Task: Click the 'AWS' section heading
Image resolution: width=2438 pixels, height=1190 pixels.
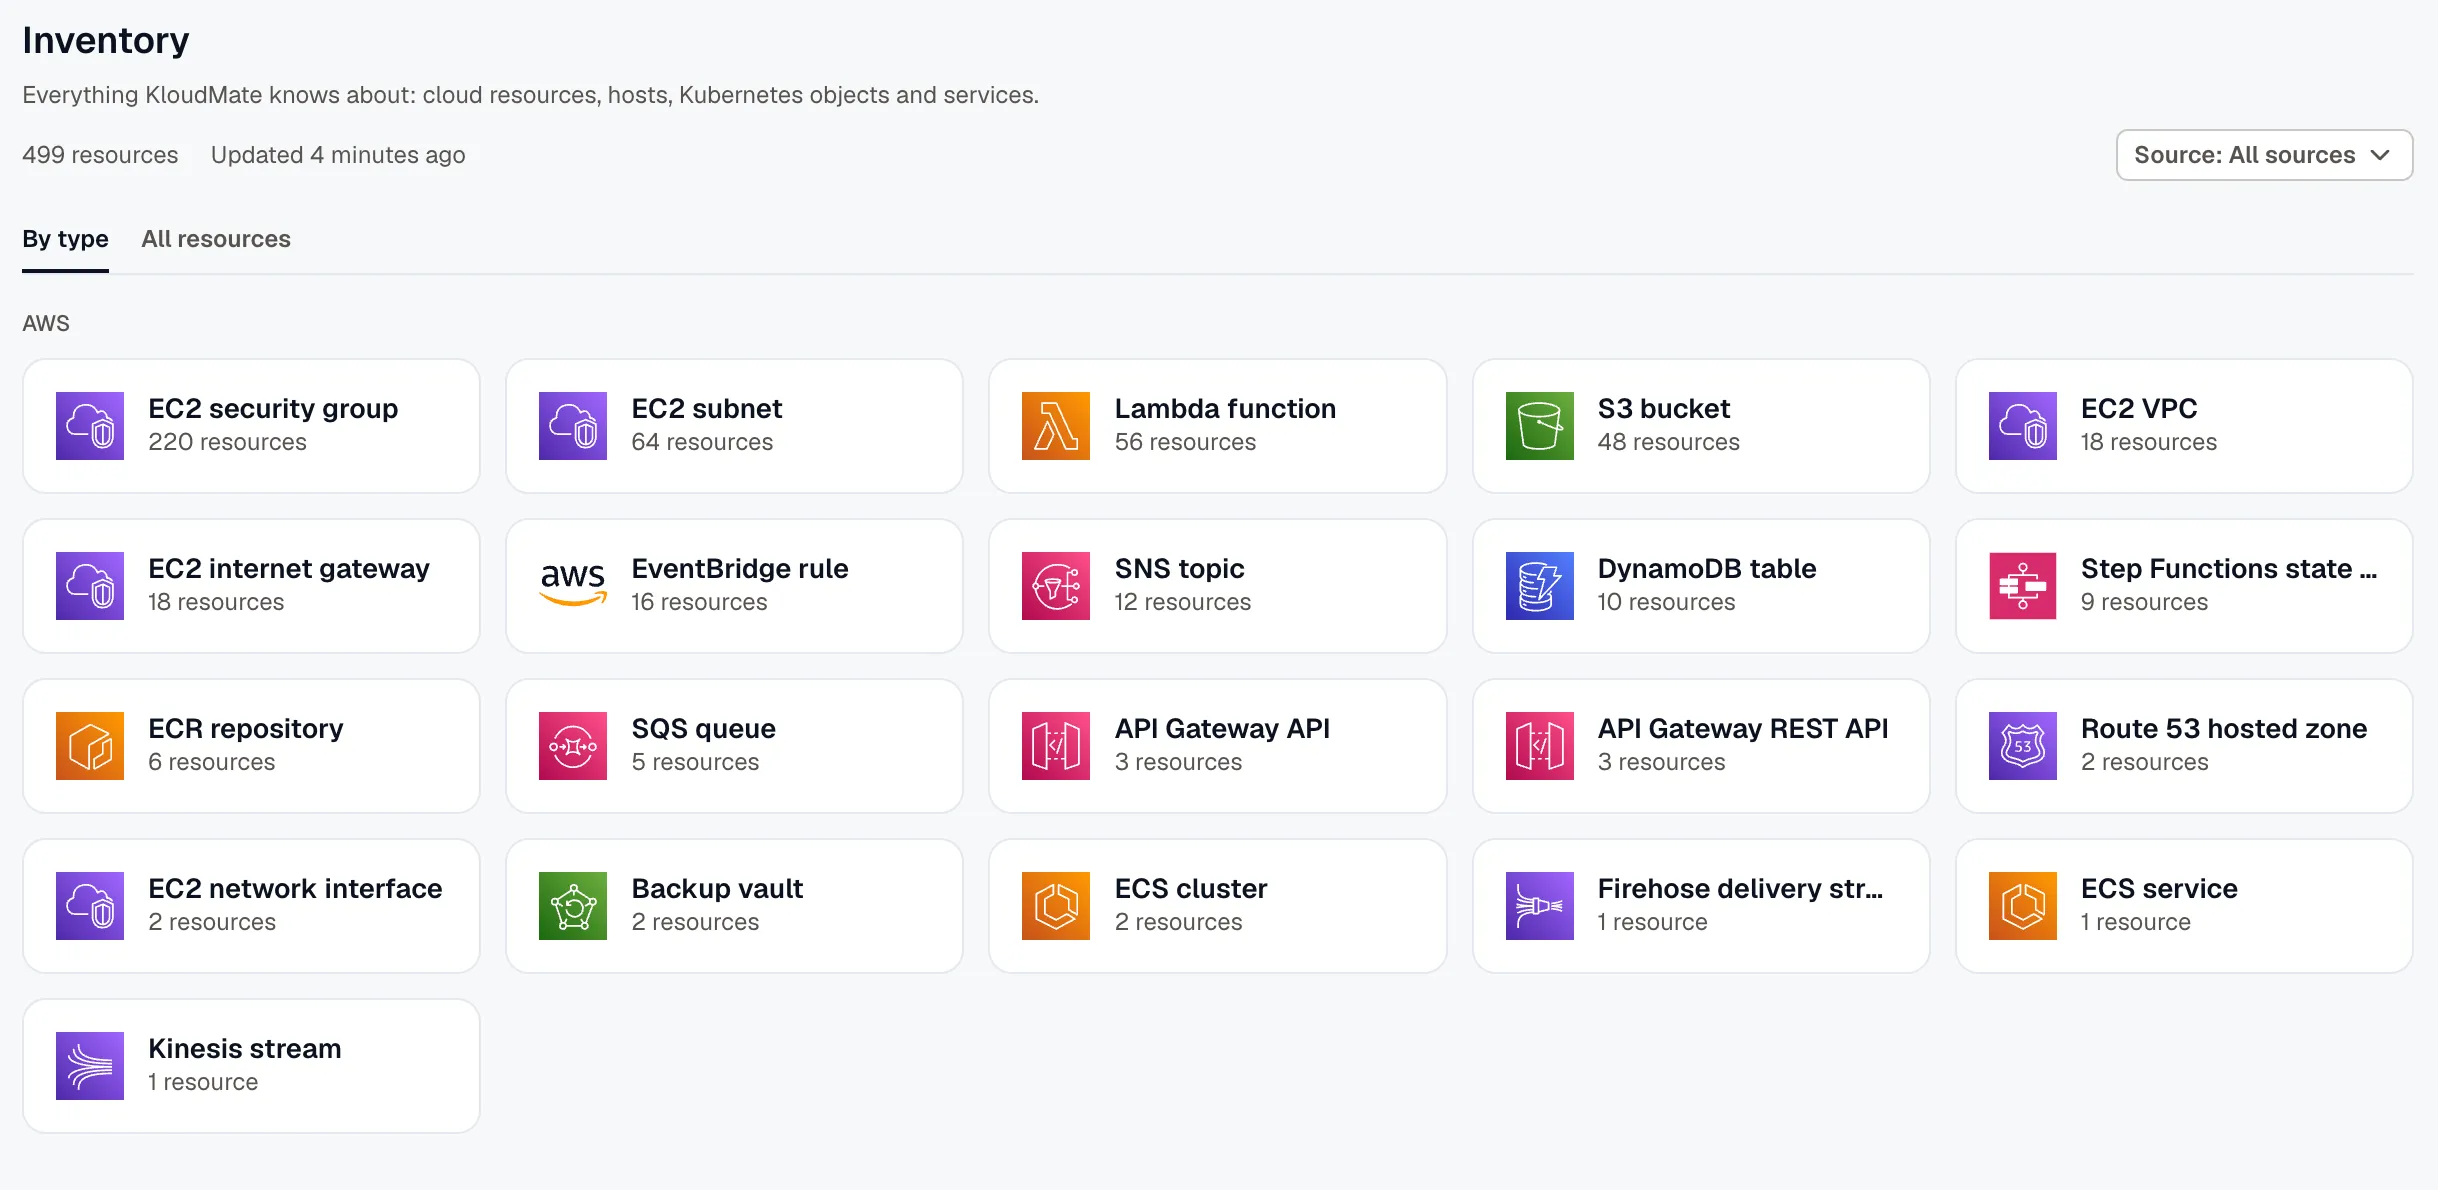Action: (46, 323)
